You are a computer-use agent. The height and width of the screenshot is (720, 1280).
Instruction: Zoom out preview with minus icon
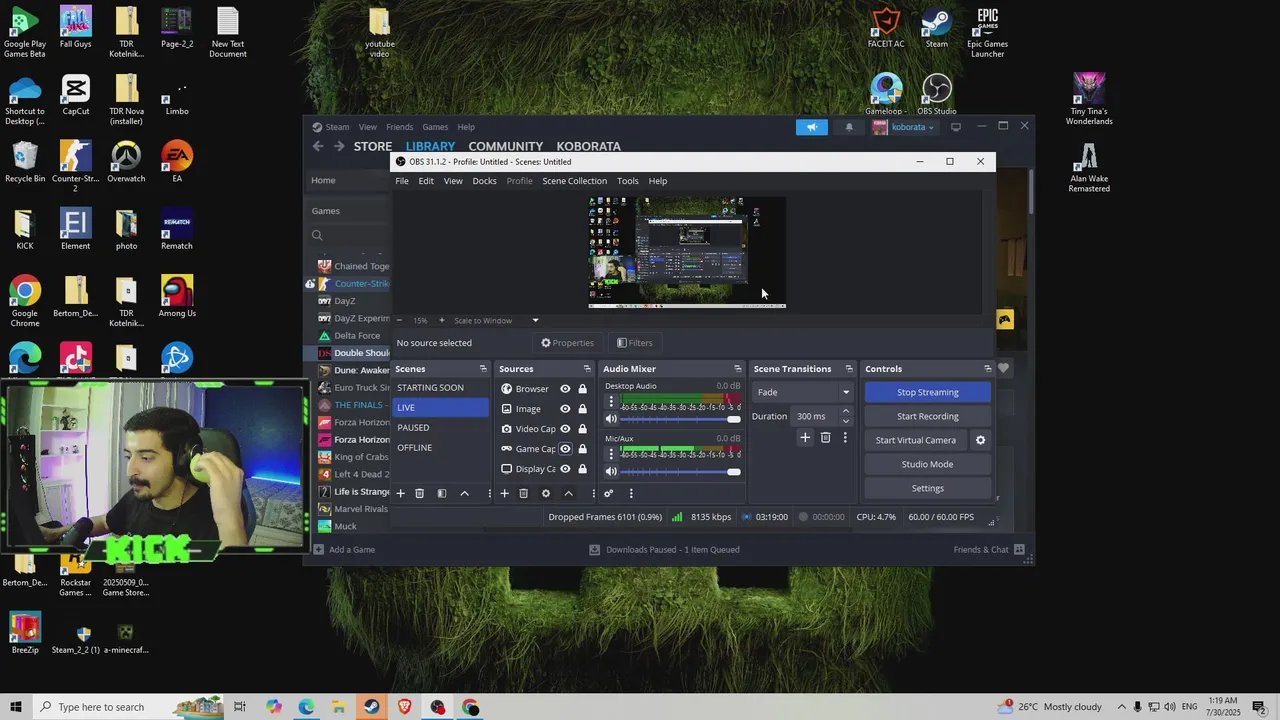coord(400,320)
